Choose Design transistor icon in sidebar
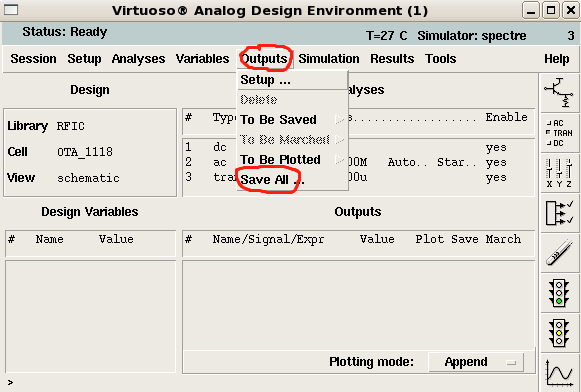Image resolution: width=581 pixels, height=392 pixels. pos(560,93)
